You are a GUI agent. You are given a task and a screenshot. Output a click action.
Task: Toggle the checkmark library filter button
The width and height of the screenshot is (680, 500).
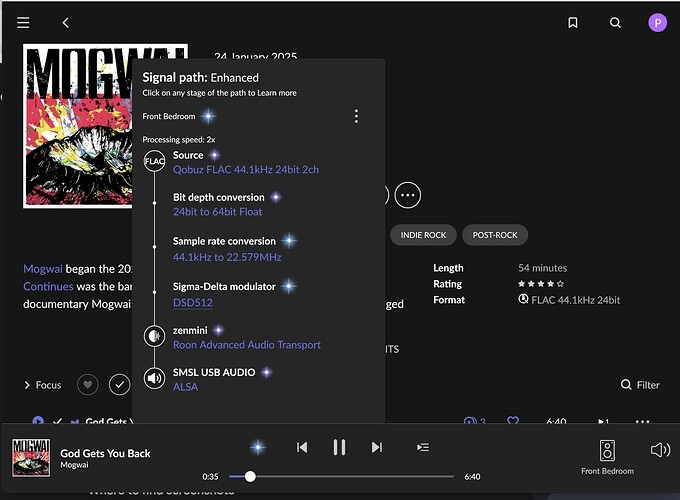click(120, 385)
